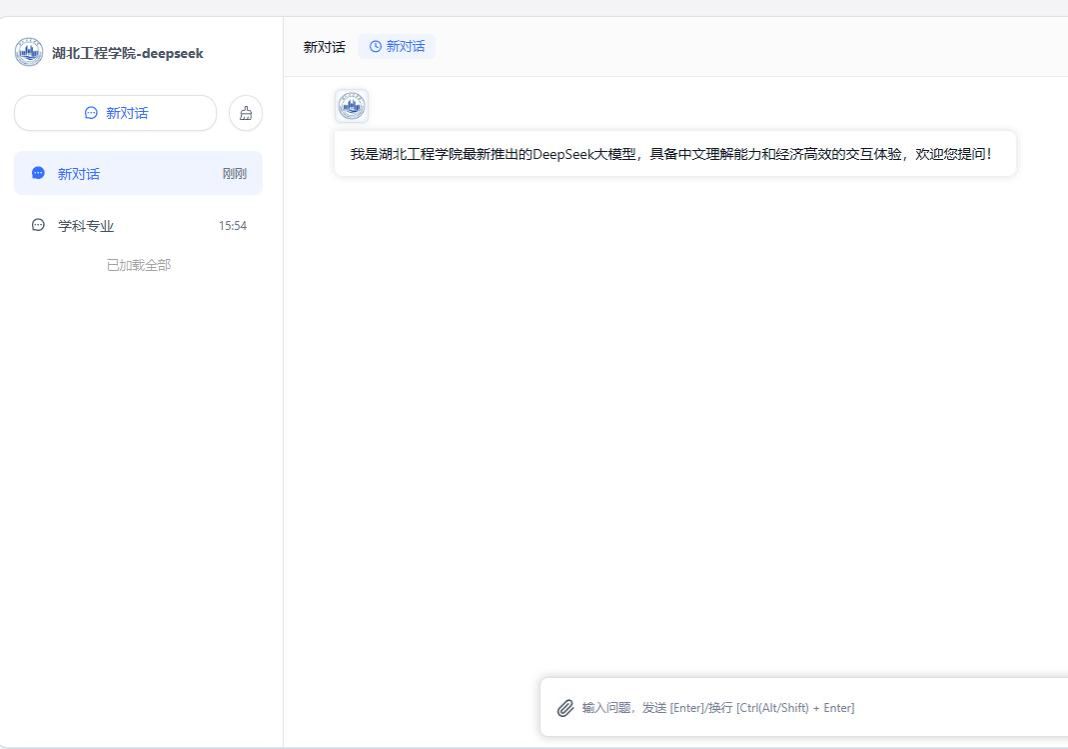Click the 新对话 title in the chat header
Screen dimensions: 1068x749
pos(324,47)
